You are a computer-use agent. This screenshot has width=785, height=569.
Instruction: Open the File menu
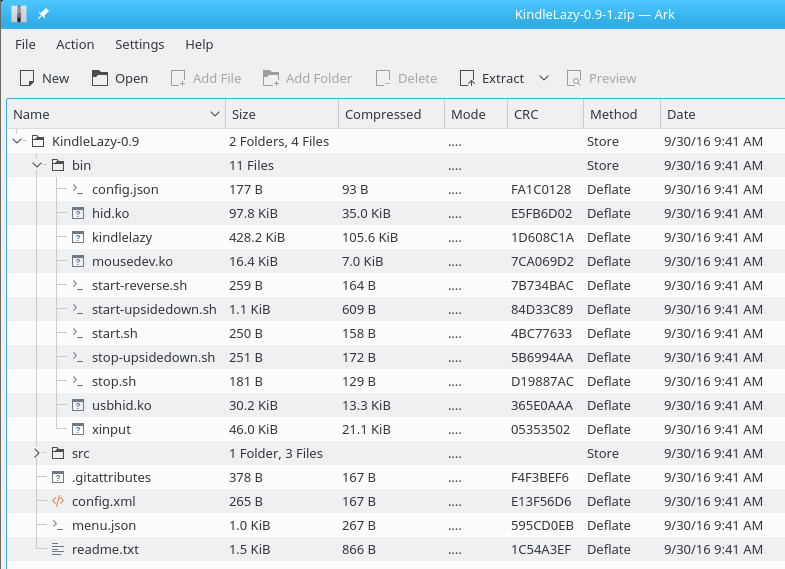(25, 45)
